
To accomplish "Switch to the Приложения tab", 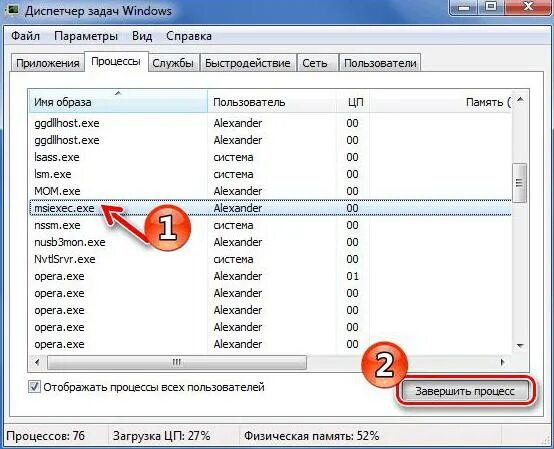I will pyautogui.click(x=48, y=63).
